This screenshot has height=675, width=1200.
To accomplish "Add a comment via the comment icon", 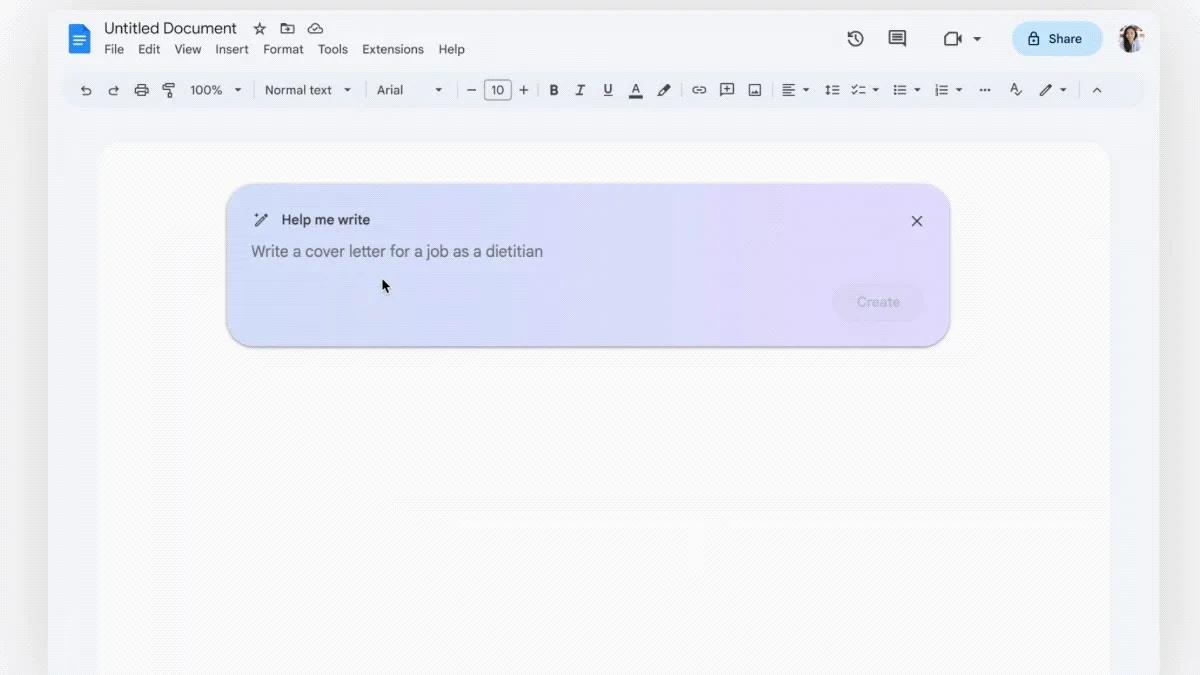I will [x=727, y=90].
